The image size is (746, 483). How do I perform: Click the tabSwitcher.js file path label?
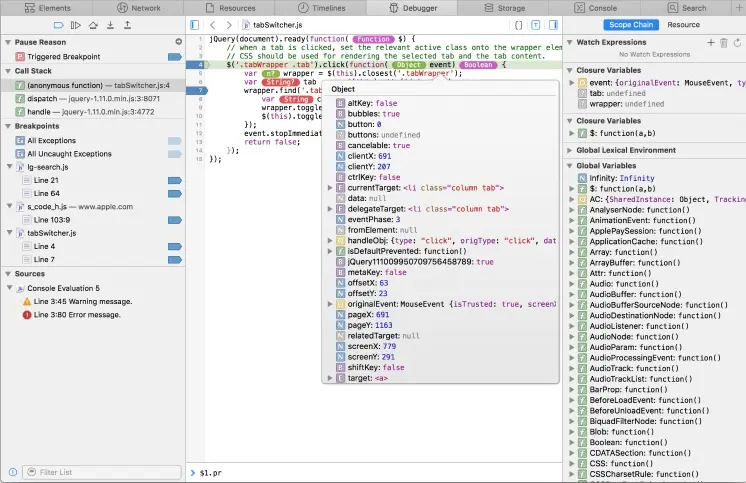(x=277, y=25)
